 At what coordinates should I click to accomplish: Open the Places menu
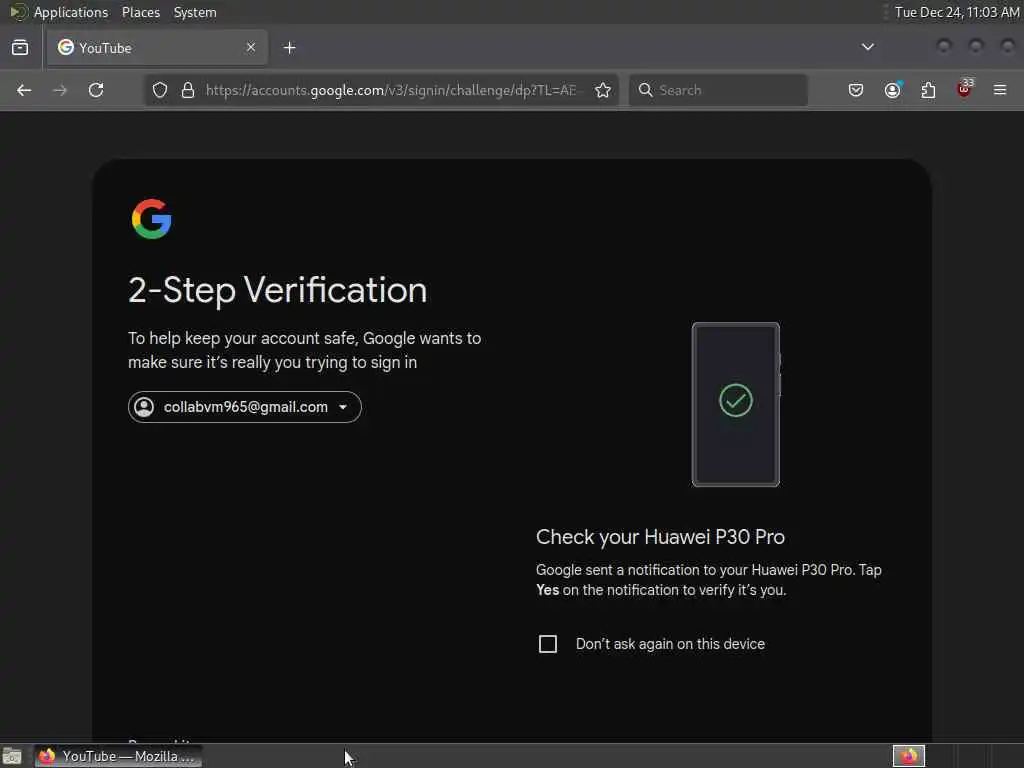coord(141,12)
